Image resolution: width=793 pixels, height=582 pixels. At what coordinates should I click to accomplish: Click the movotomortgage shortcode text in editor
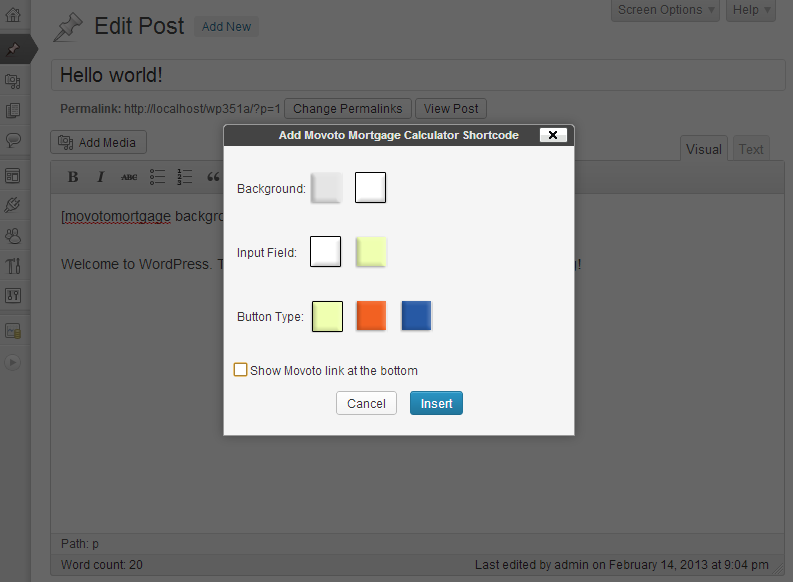point(142,216)
